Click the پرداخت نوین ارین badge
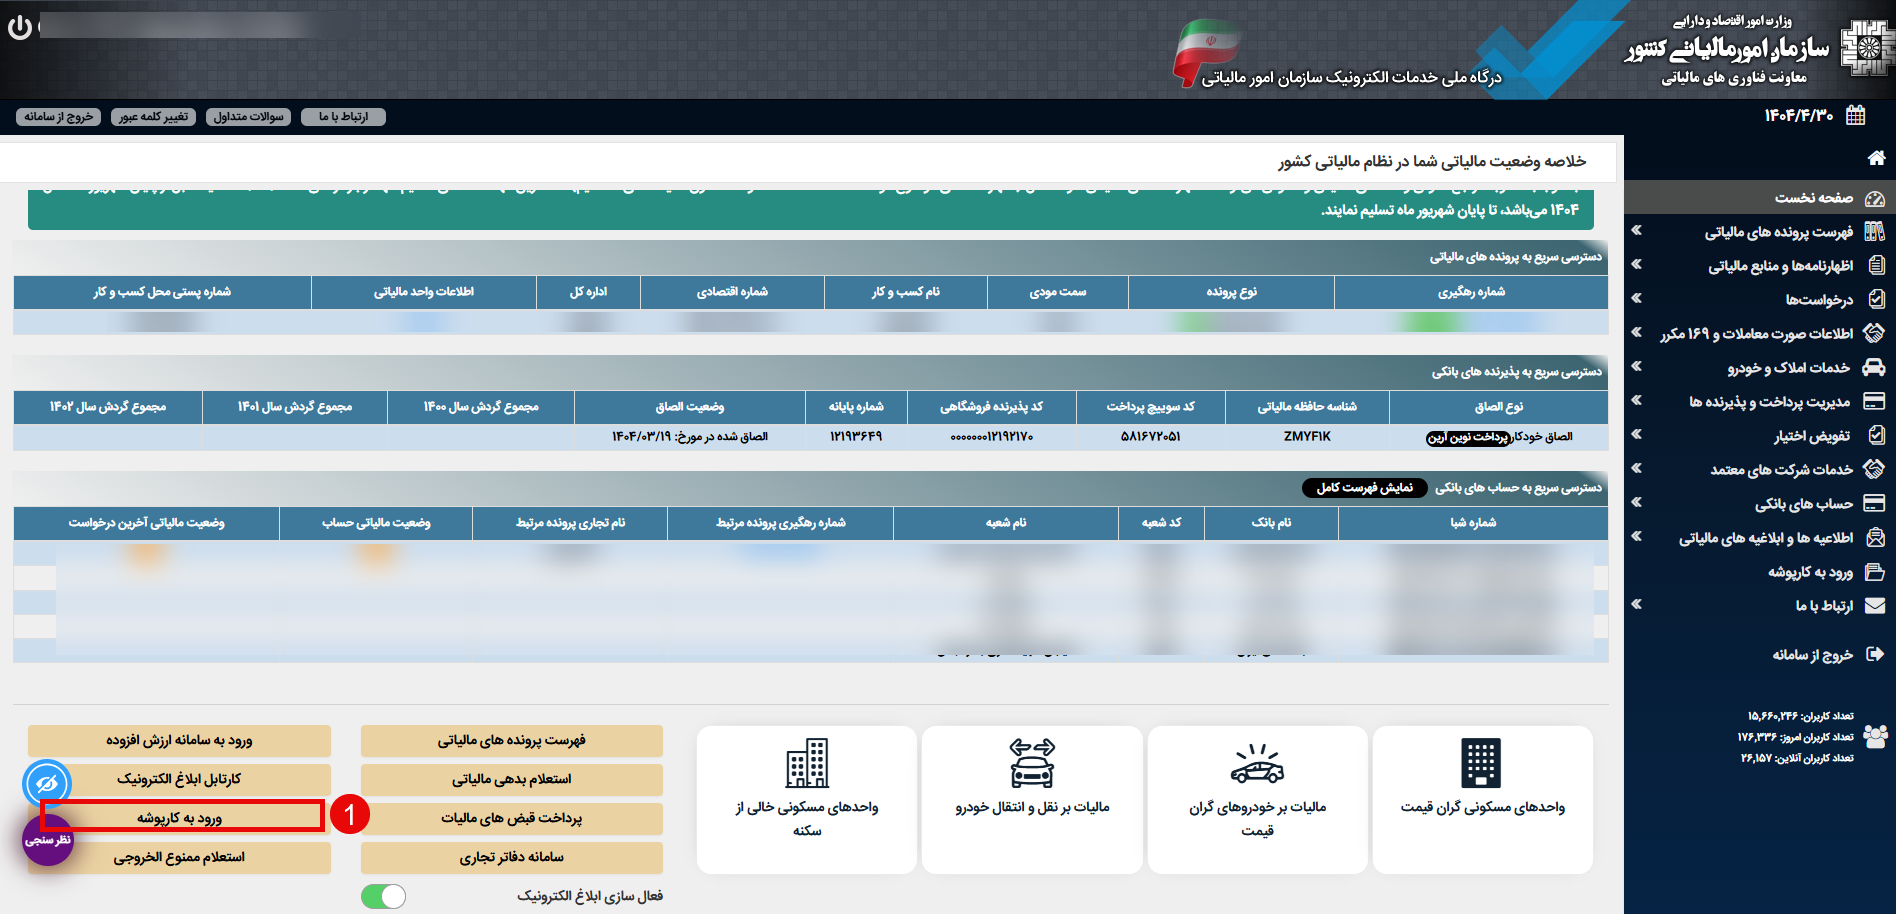The image size is (1896, 914). click(1468, 438)
